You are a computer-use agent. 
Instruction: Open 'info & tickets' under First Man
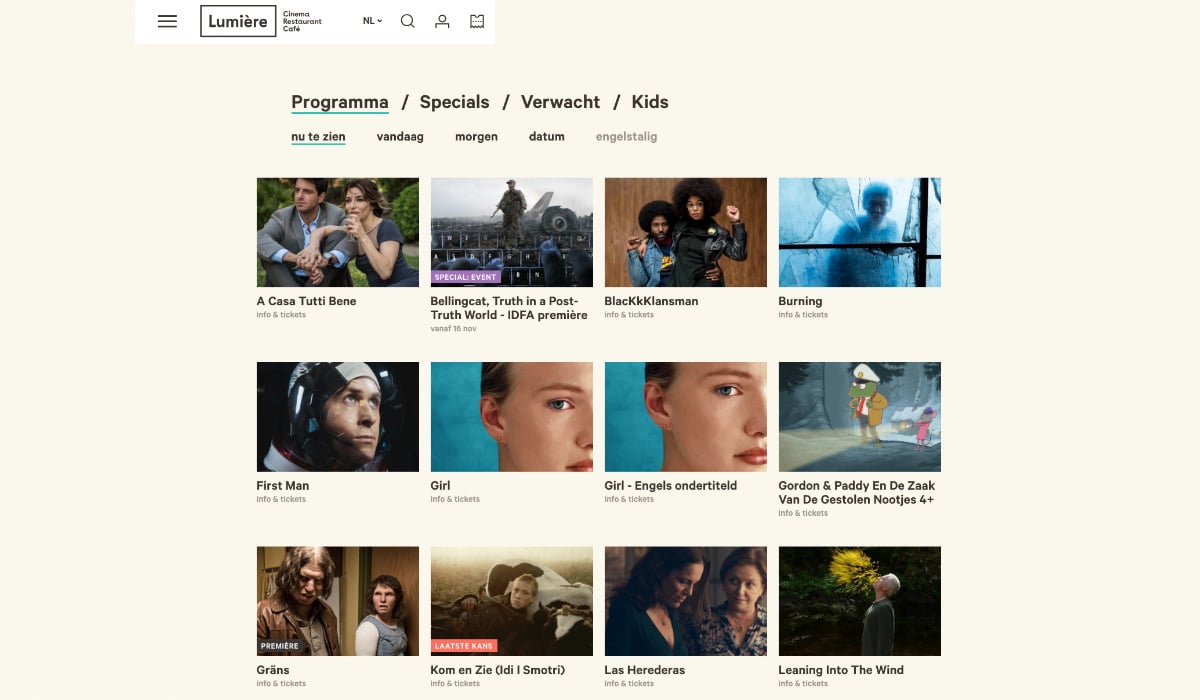point(281,499)
